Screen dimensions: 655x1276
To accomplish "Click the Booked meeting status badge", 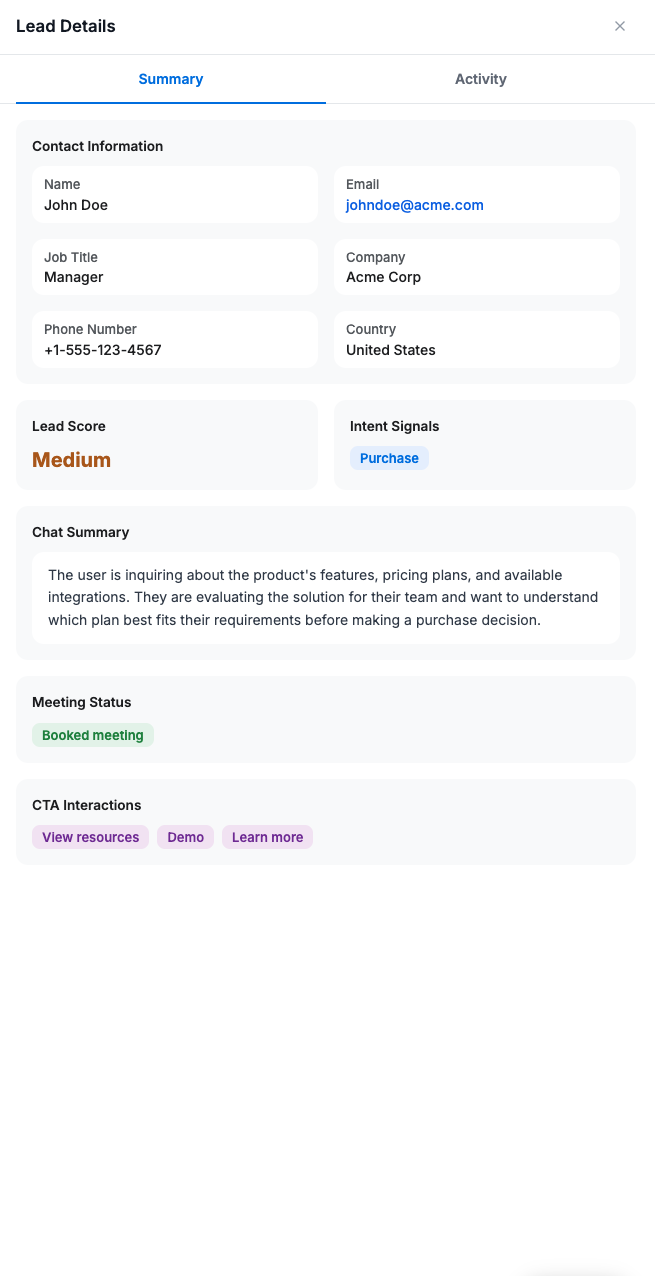I will [x=93, y=735].
